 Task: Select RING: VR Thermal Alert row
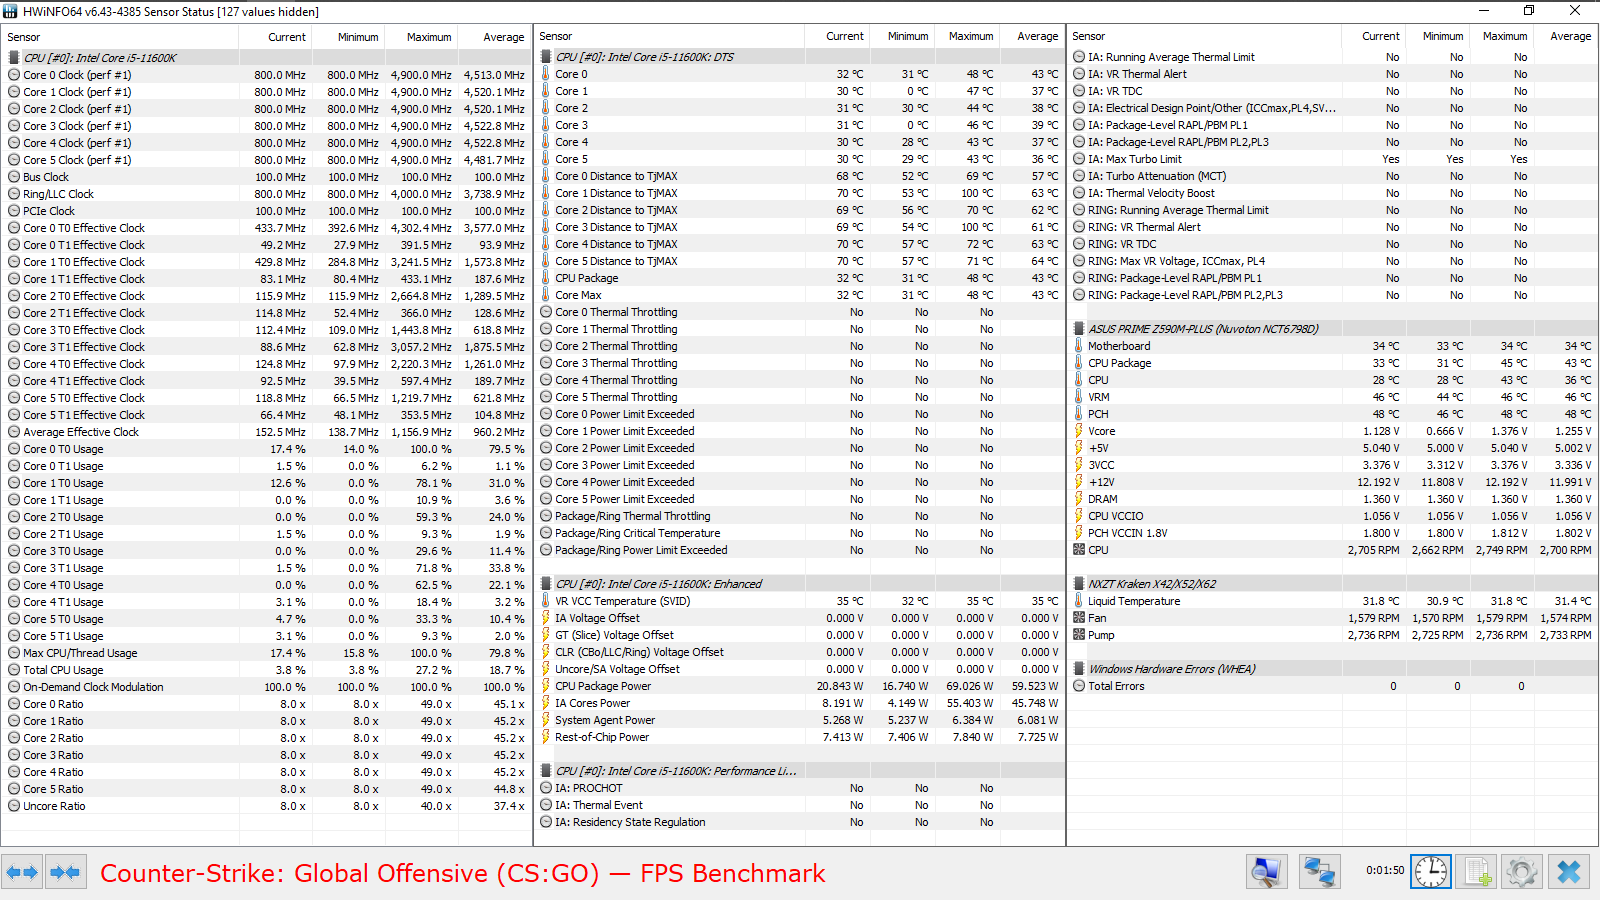click(1333, 227)
